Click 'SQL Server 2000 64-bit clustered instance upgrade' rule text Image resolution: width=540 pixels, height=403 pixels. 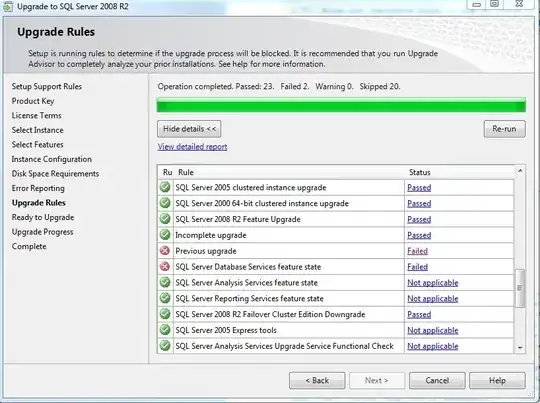click(262, 204)
